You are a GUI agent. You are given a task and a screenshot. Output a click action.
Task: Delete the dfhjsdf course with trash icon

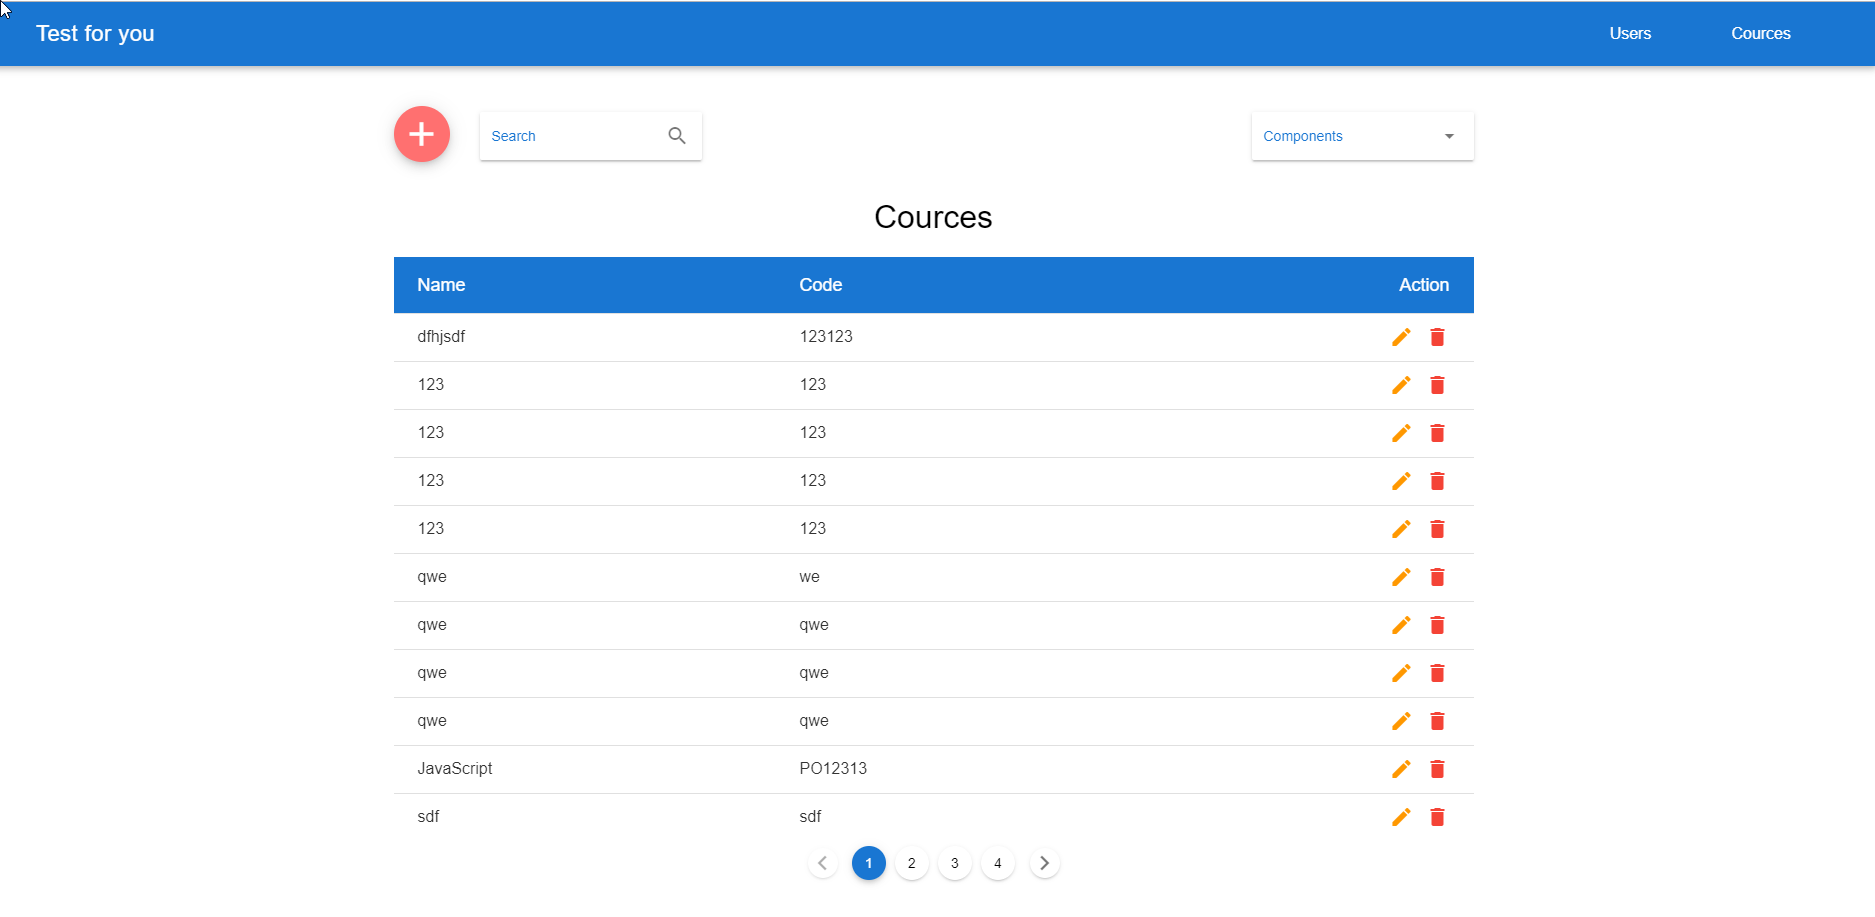pos(1437,337)
